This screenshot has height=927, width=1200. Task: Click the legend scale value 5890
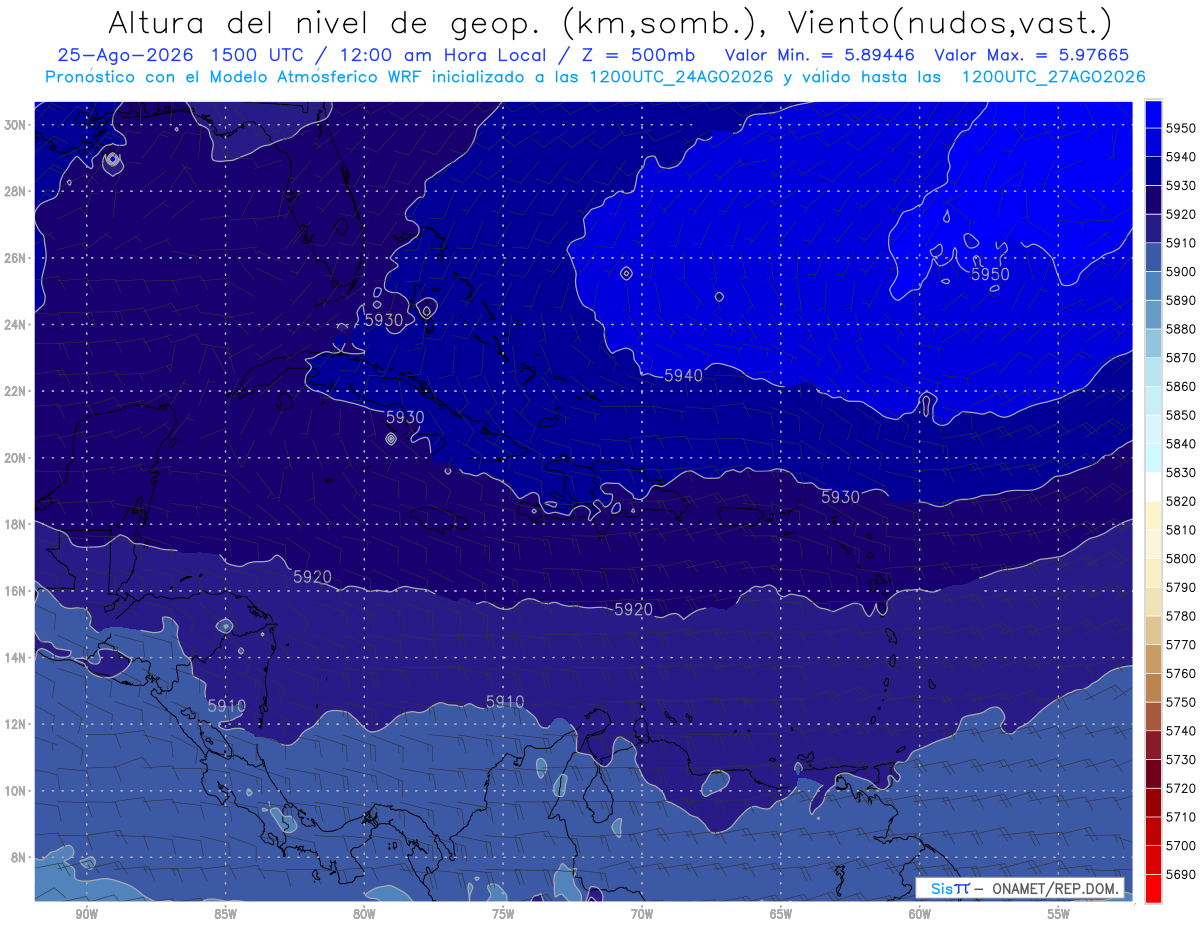(1181, 300)
